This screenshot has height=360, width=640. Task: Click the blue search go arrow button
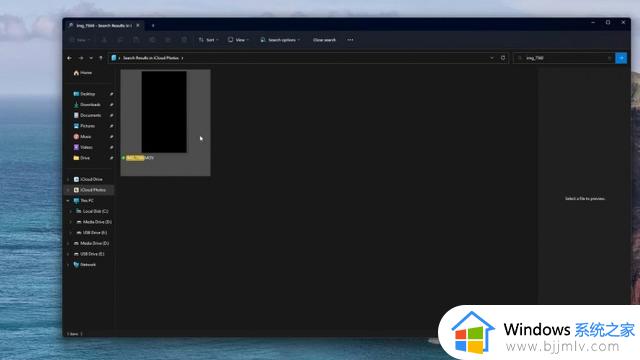tap(621, 58)
